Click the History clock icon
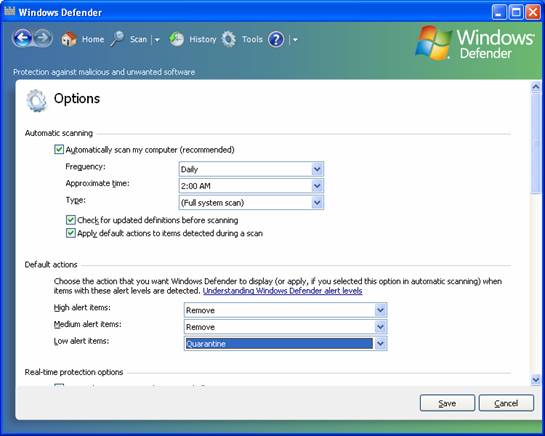 177,39
